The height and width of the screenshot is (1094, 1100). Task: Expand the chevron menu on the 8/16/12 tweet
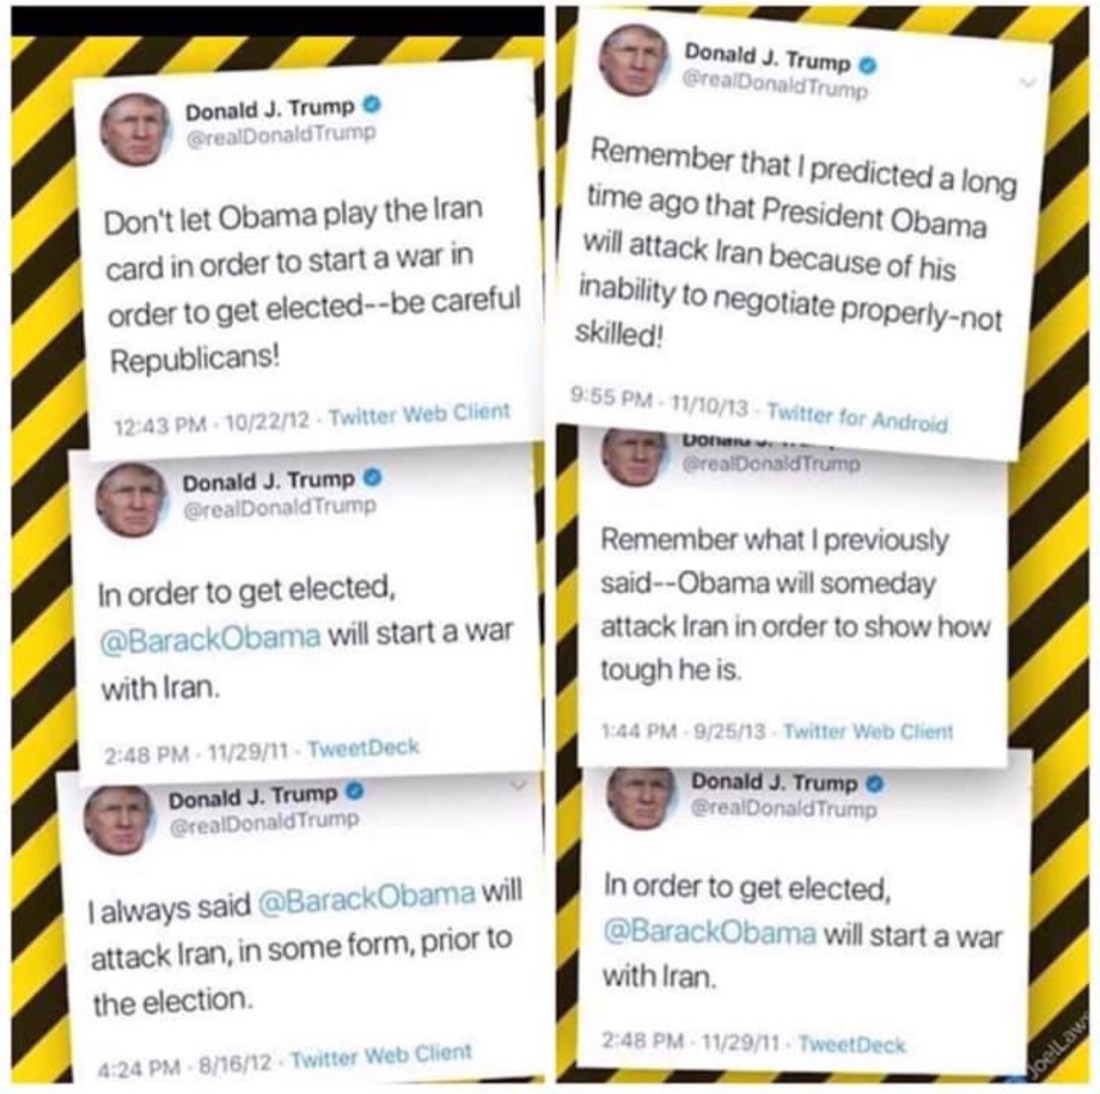pos(518,782)
